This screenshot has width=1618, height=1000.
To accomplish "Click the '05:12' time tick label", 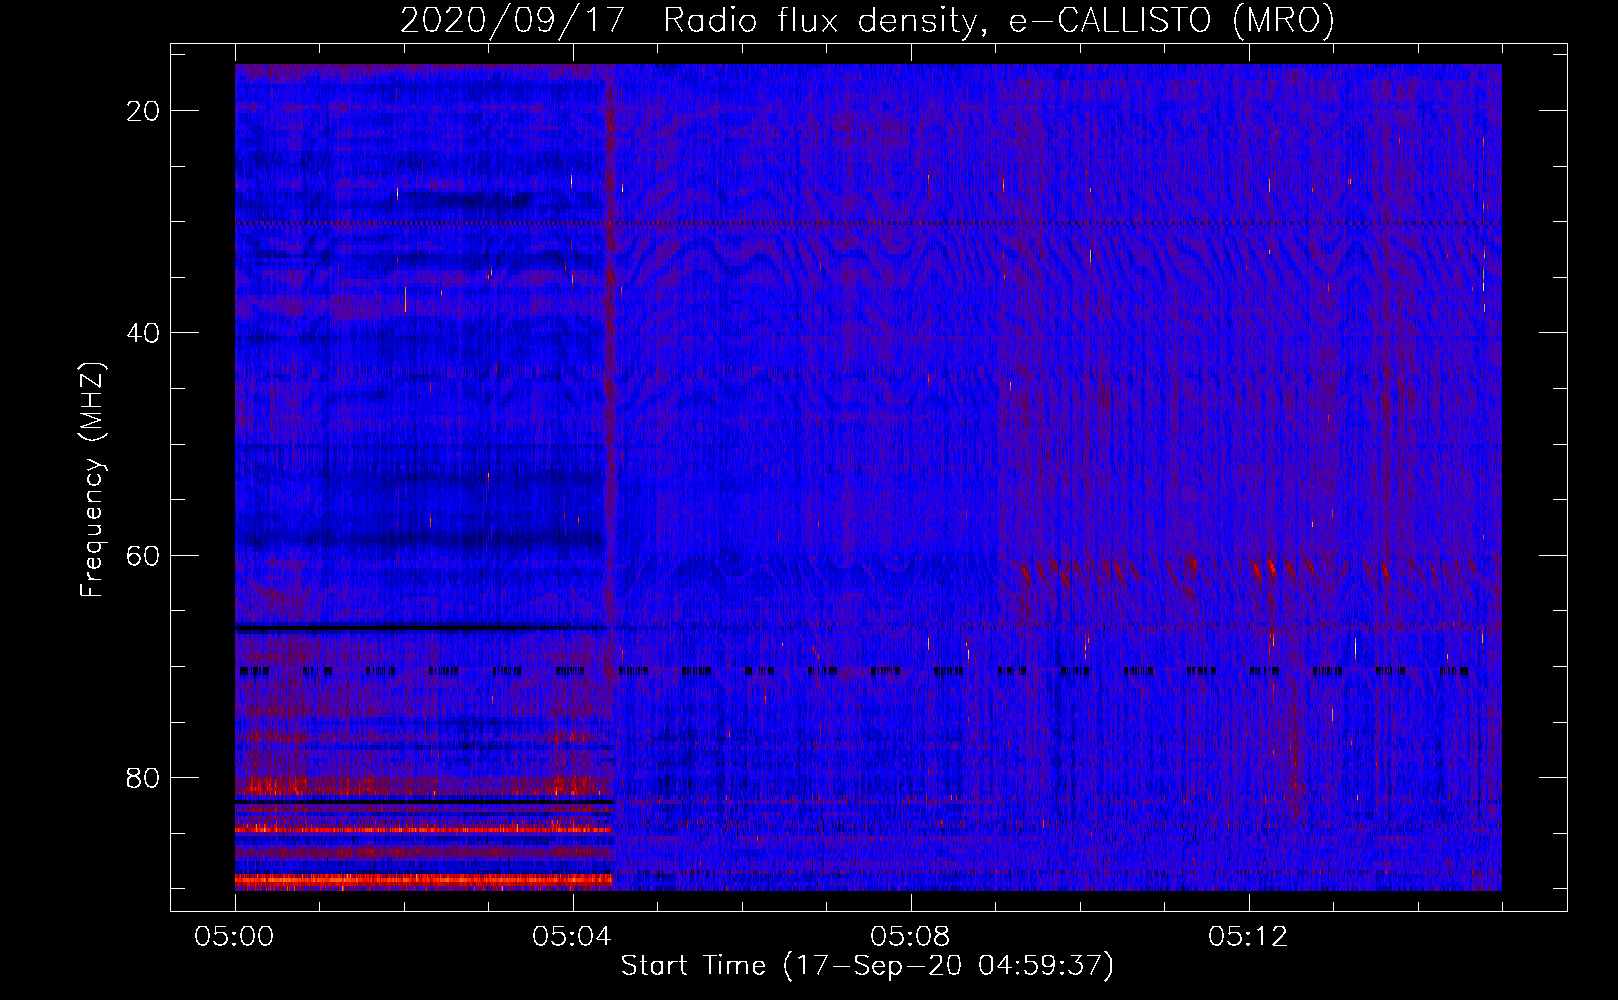I will click(x=1249, y=937).
